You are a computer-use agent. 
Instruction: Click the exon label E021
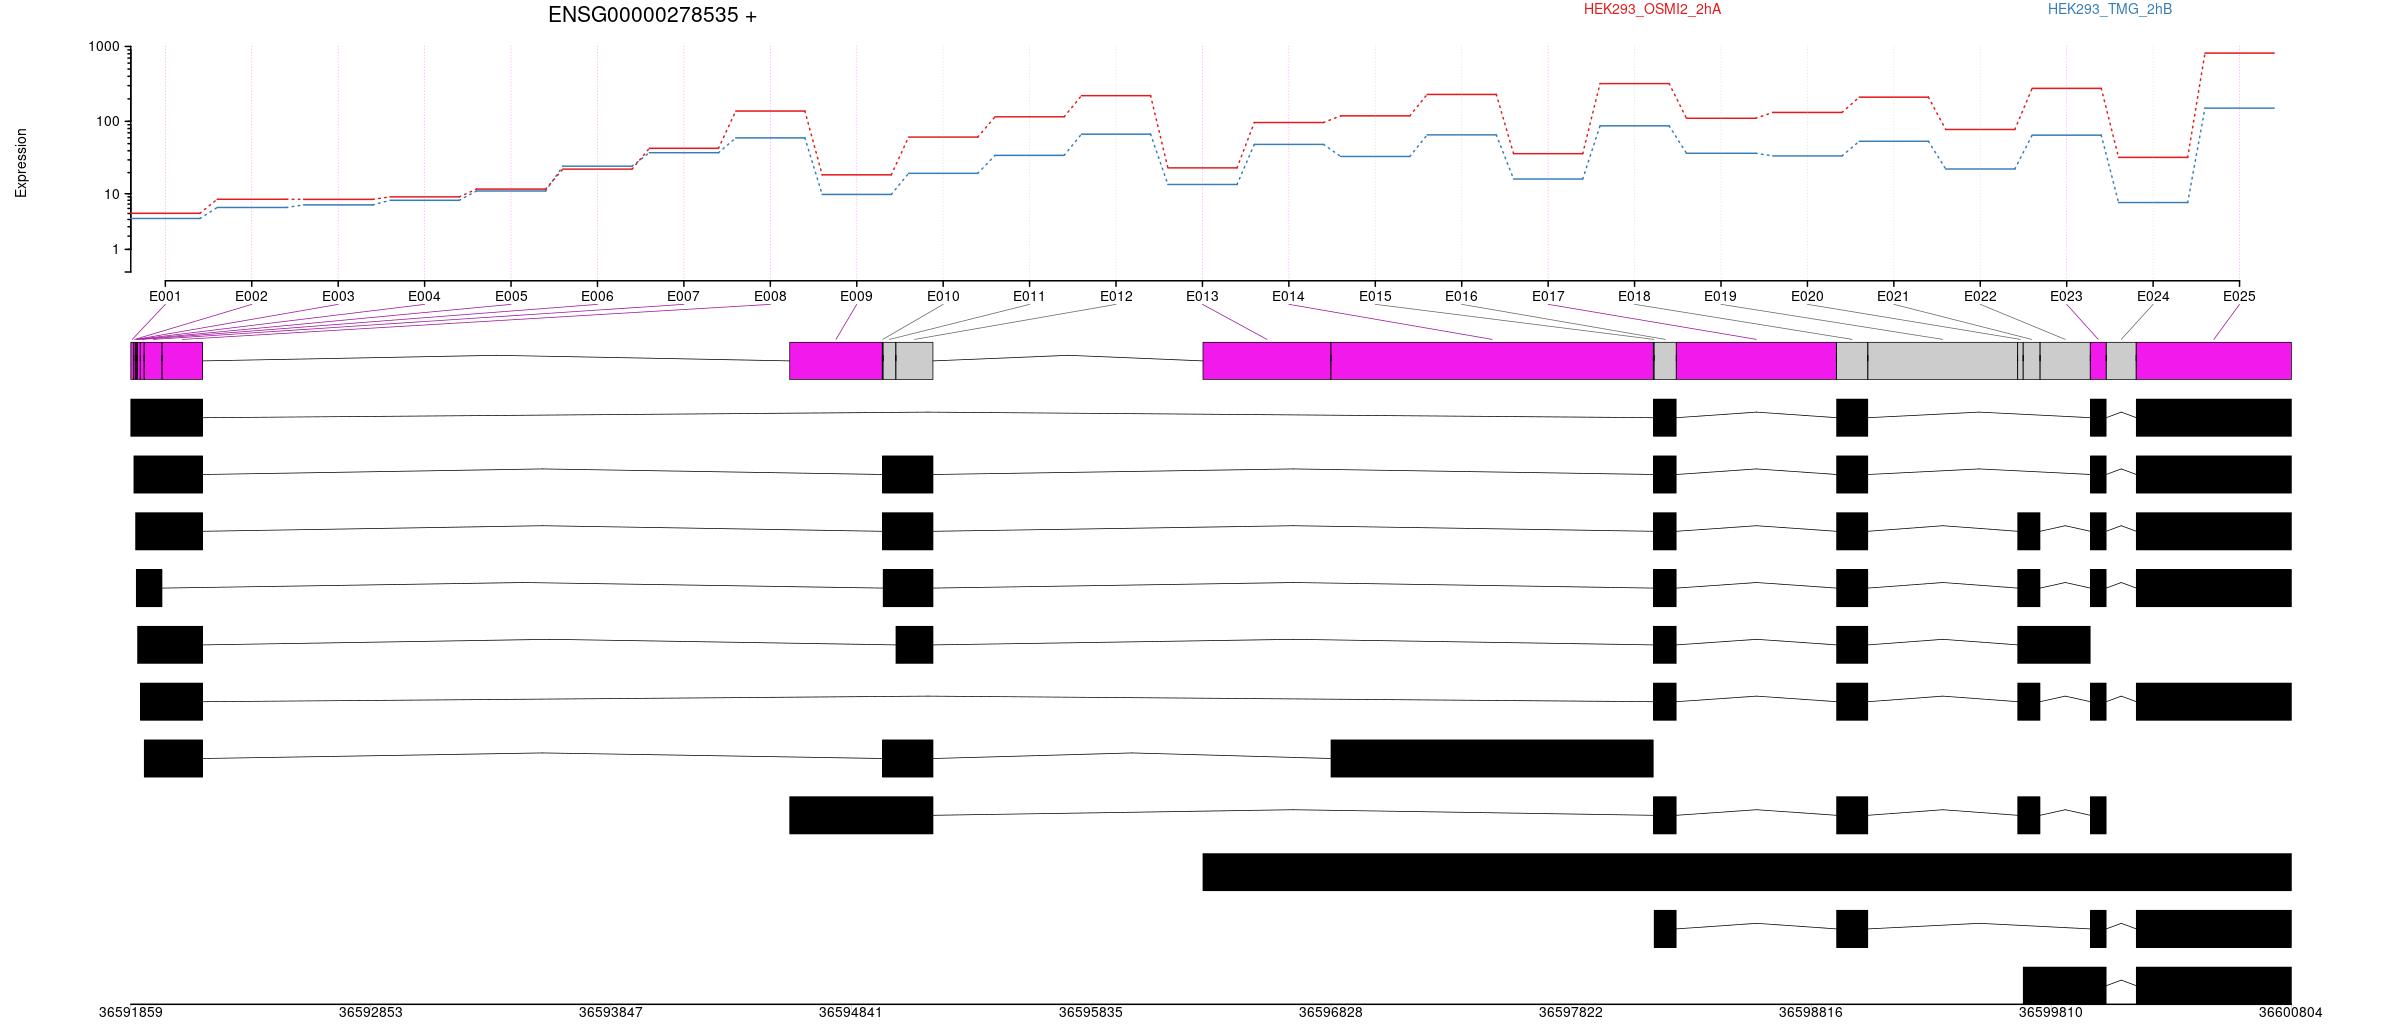coord(1893,296)
